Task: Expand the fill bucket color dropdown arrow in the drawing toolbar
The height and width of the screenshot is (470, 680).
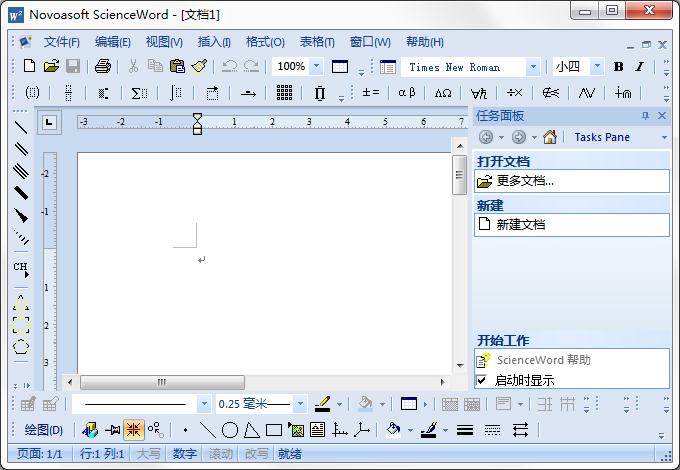Action: pyautogui.click(x=410, y=430)
